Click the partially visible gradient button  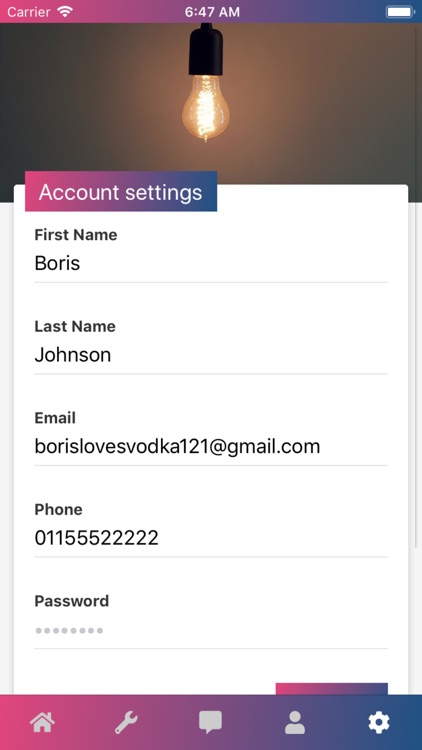pos(332,689)
